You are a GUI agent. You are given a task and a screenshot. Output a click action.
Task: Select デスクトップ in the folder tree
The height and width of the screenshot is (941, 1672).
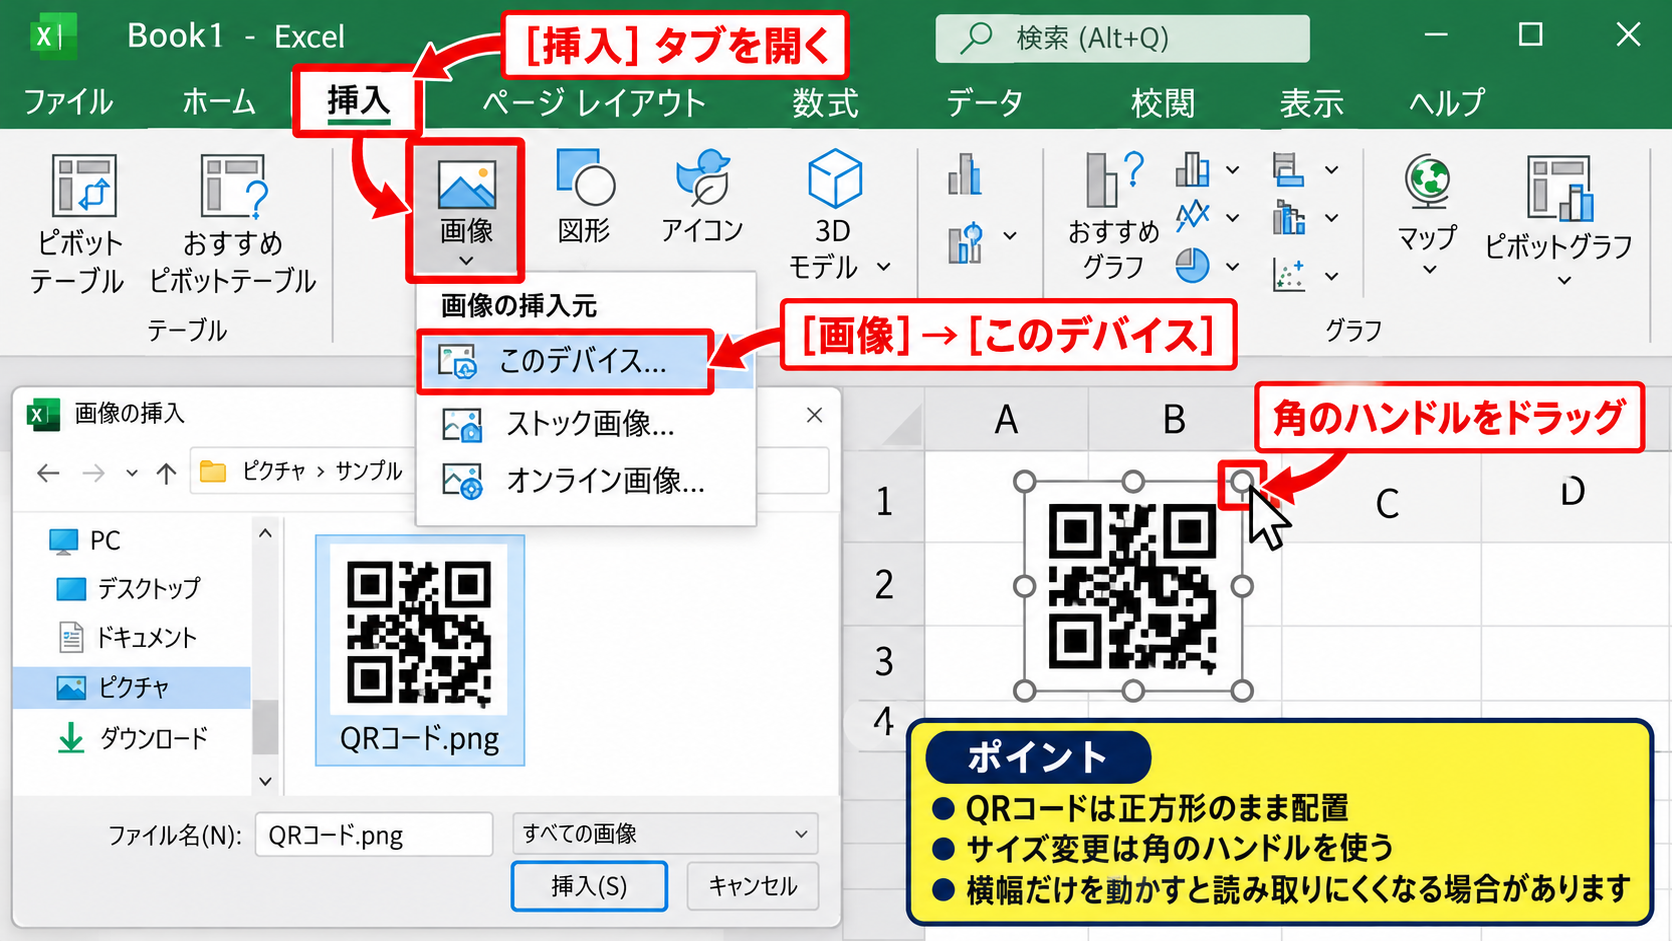point(128,588)
